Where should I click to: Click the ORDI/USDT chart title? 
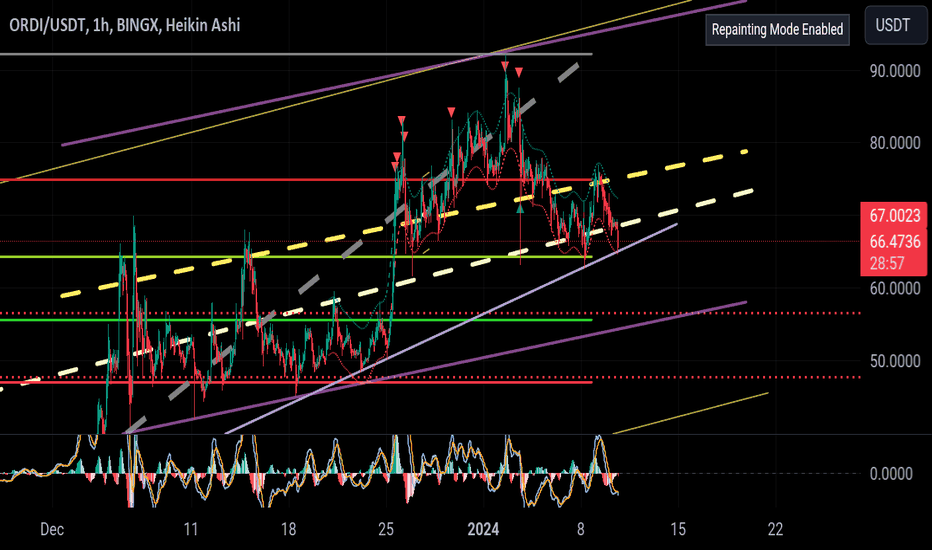point(124,25)
